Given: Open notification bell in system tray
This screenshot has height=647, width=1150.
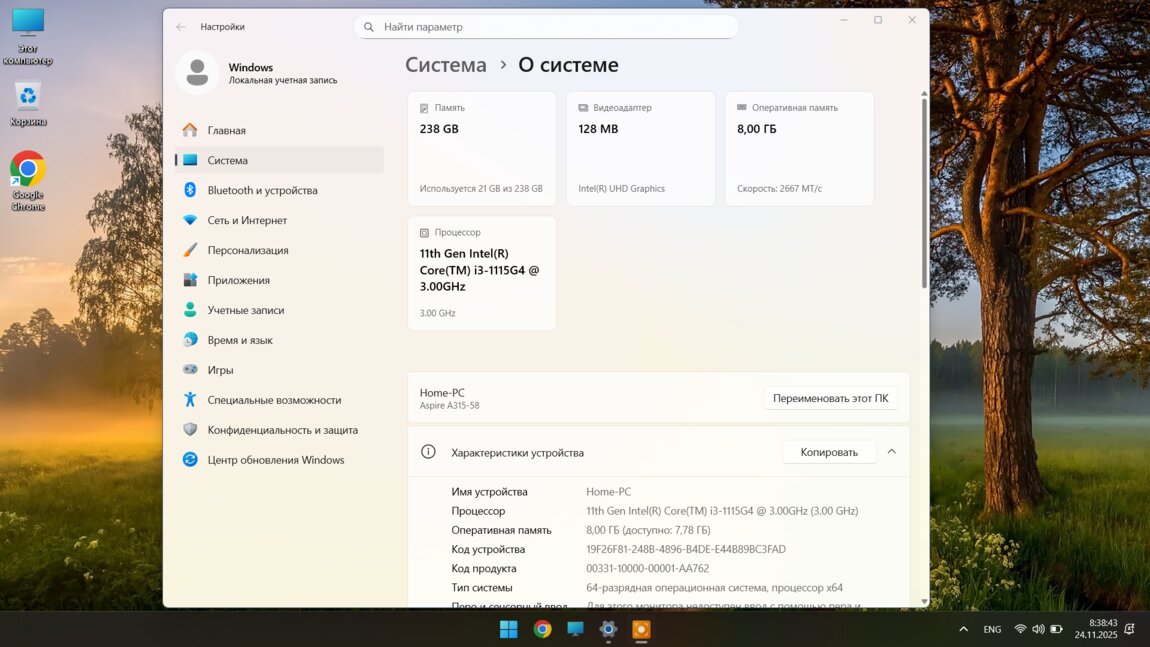Looking at the screenshot, I should point(1129,629).
